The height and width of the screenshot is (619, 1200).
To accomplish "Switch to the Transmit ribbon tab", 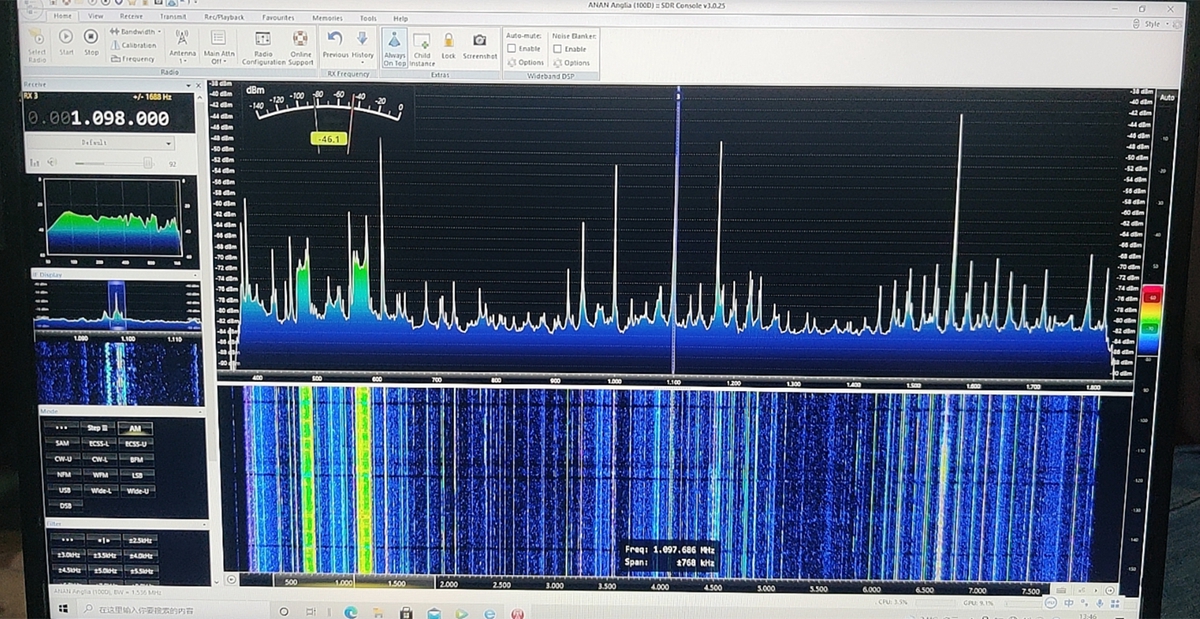I will tap(173, 17).
